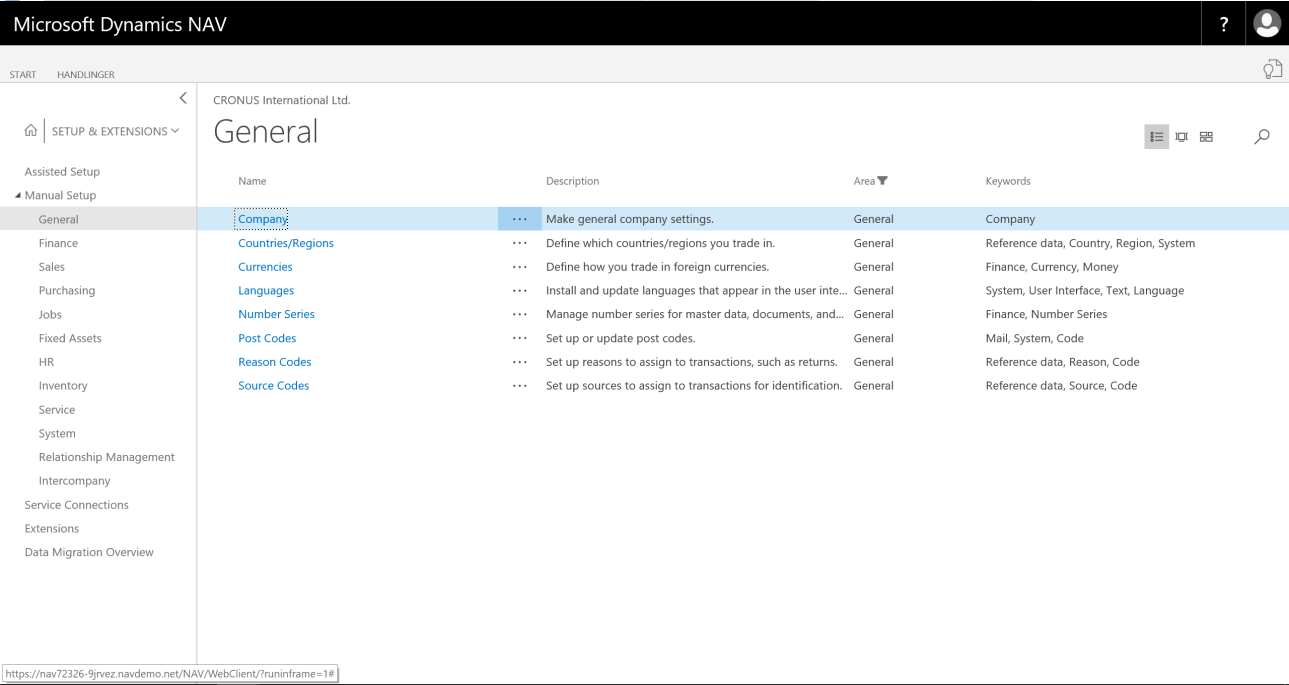Open the ellipsis menu for Reason Codes
Screen dimensions: 1289x685
[x=519, y=362]
